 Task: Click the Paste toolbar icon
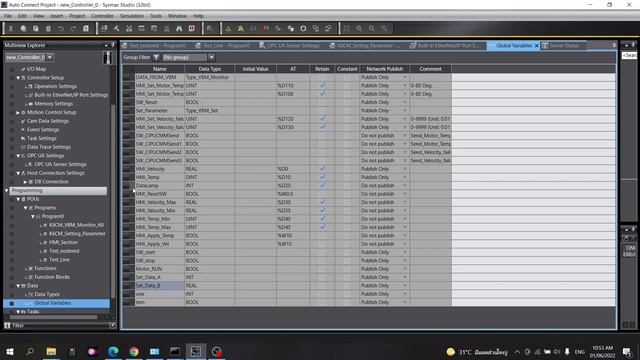(x=36, y=29)
